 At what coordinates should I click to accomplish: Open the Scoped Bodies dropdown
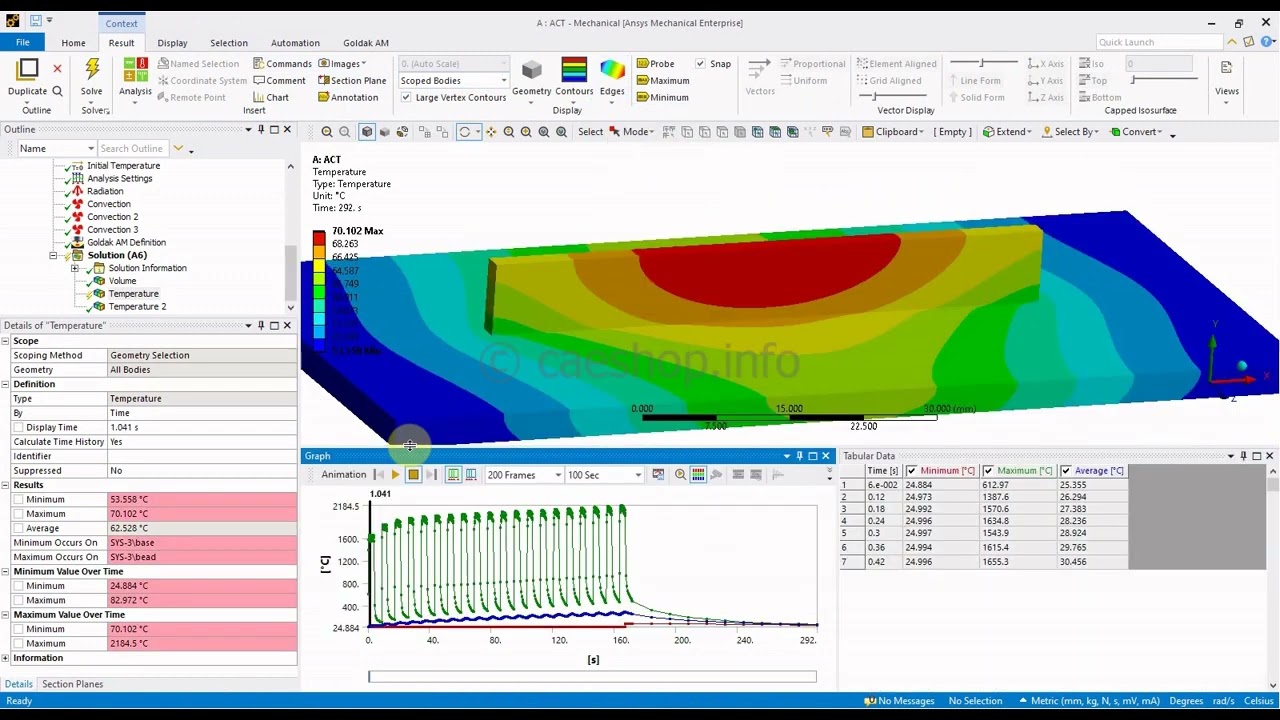(453, 80)
